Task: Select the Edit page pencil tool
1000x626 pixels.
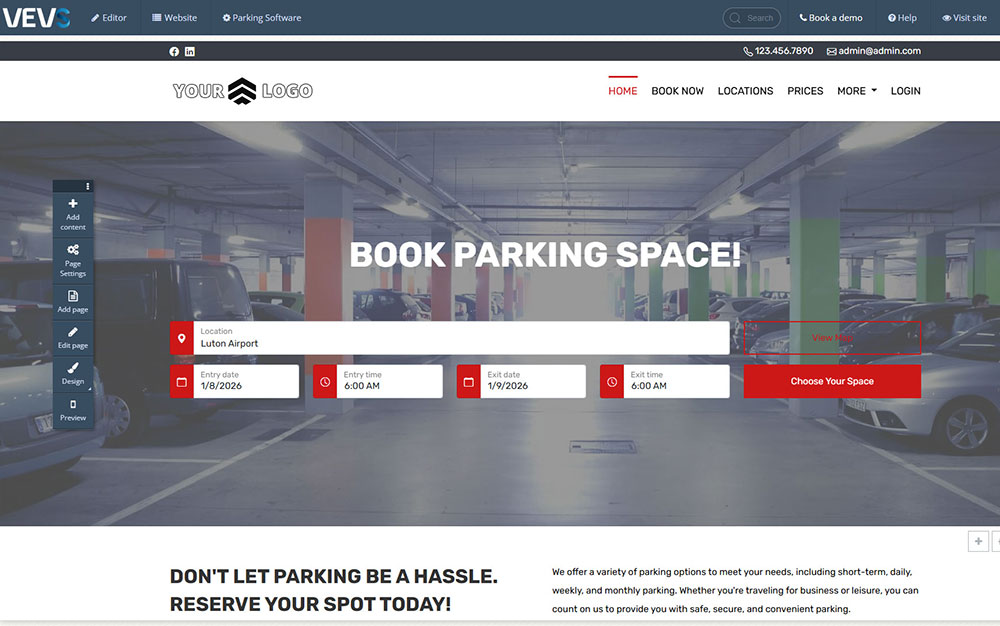Action: pyautogui.click(x=73, y=332)
